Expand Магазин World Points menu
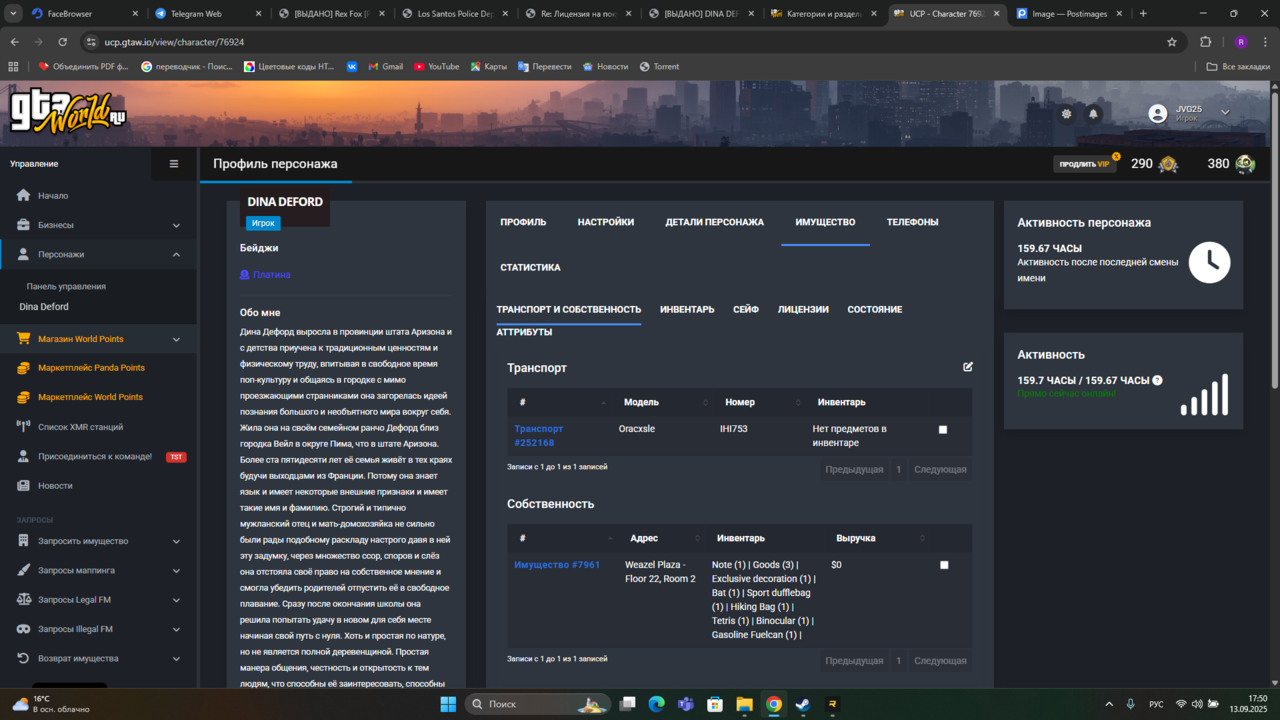This screenshot has width=1280, height=720. 98,339
